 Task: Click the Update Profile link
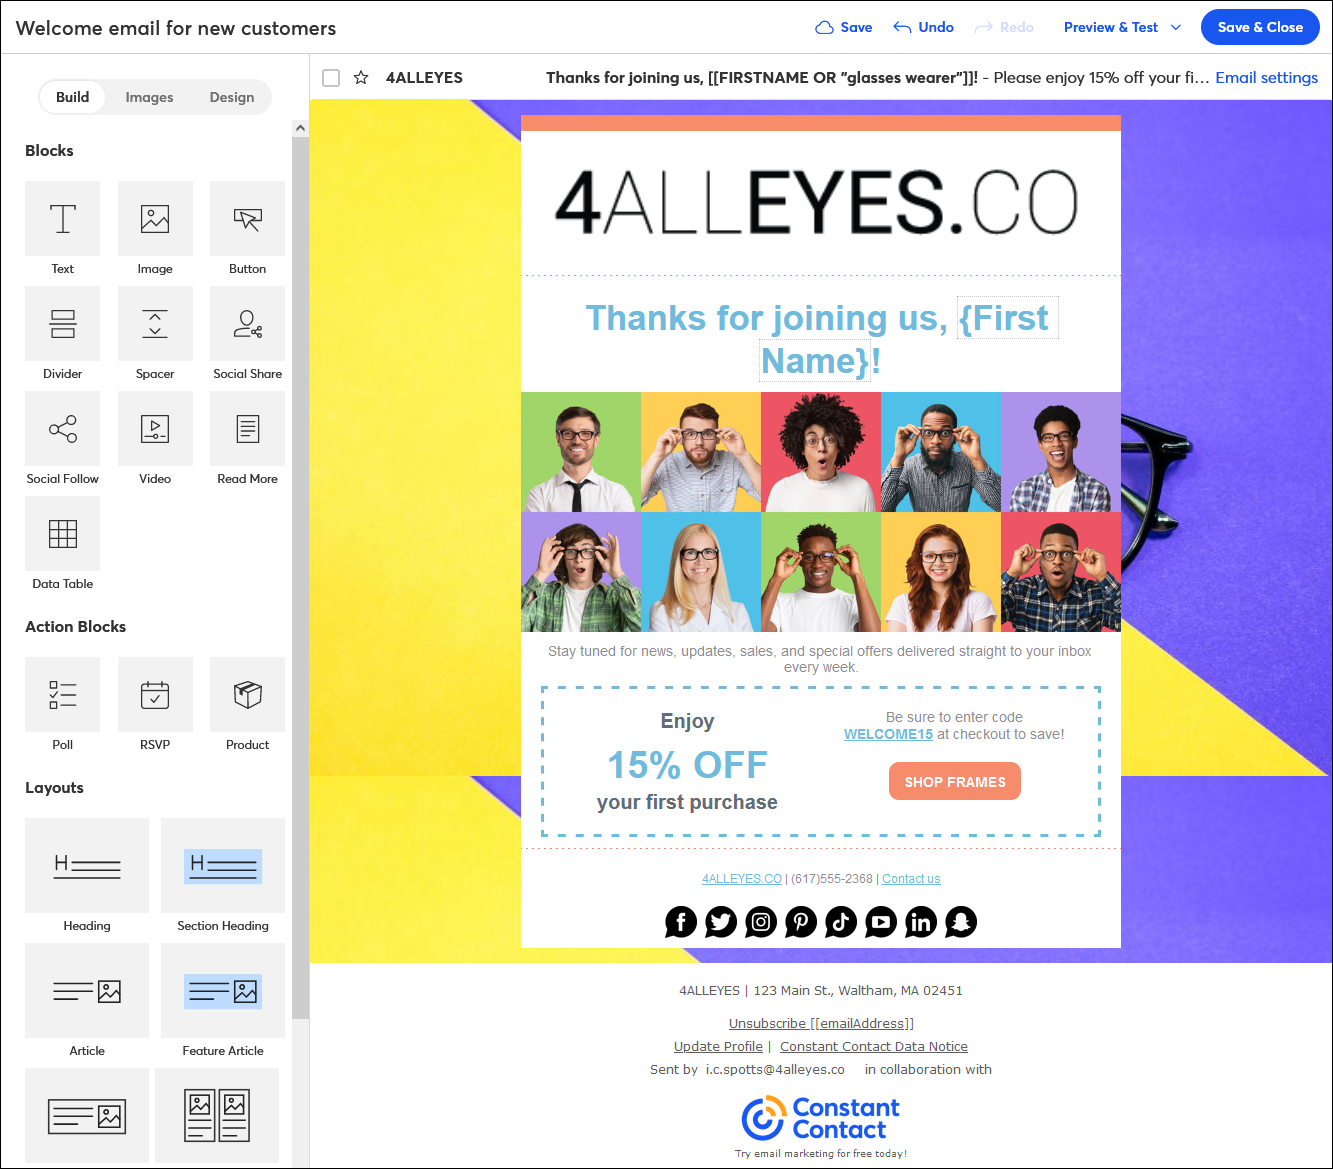(718, 1046)
